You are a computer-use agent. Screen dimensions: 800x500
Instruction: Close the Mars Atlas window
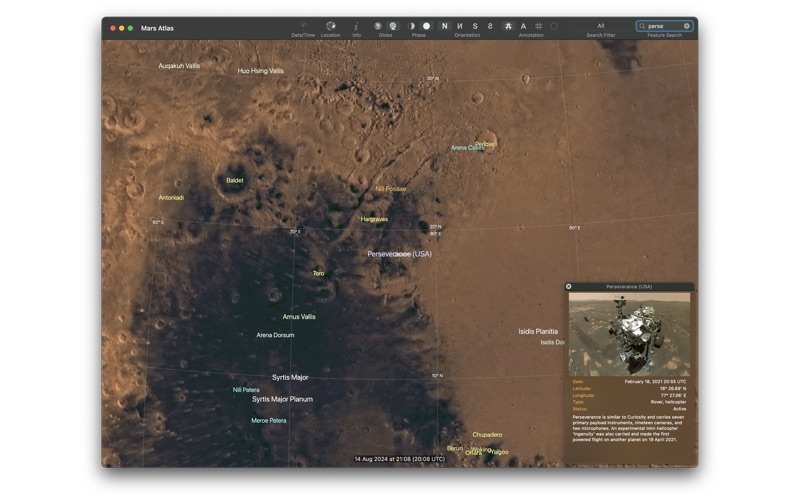click(113, 28)
